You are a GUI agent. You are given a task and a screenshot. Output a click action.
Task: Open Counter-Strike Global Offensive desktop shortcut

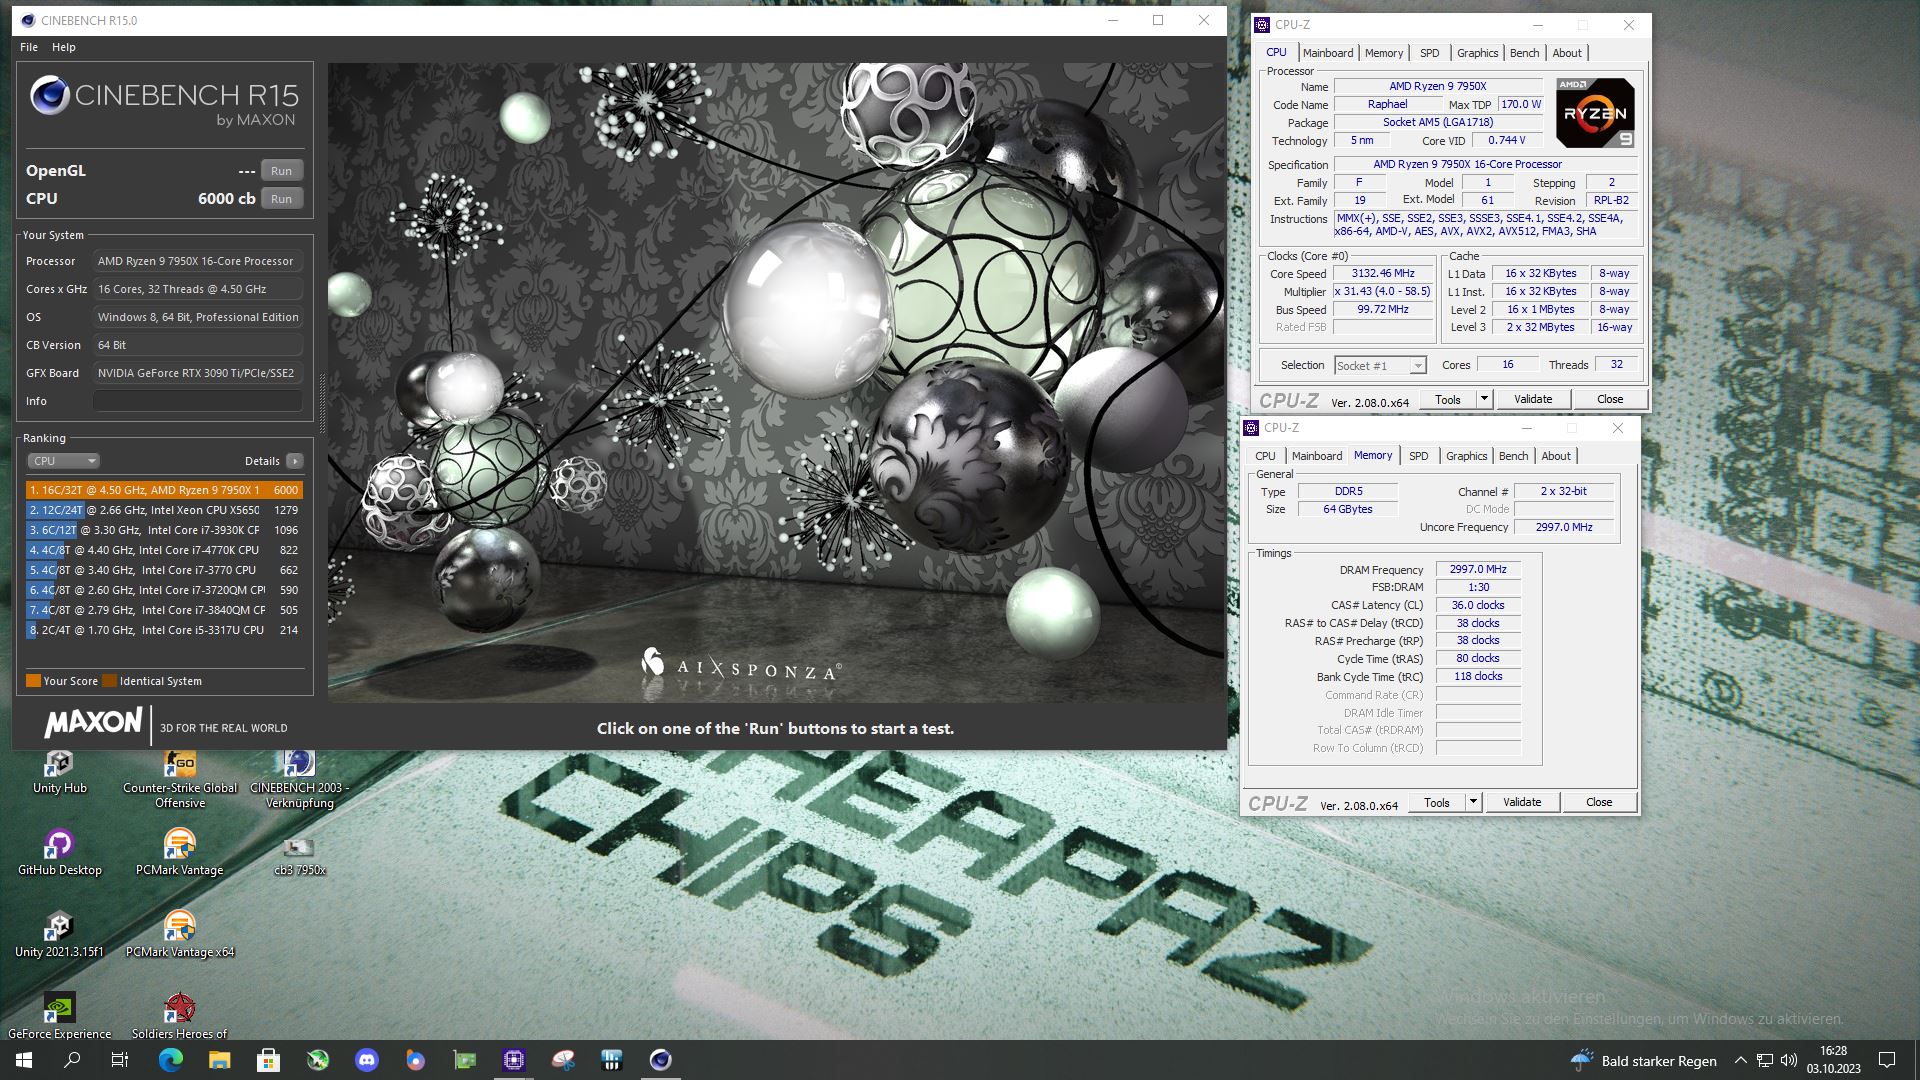click(180, 779)
